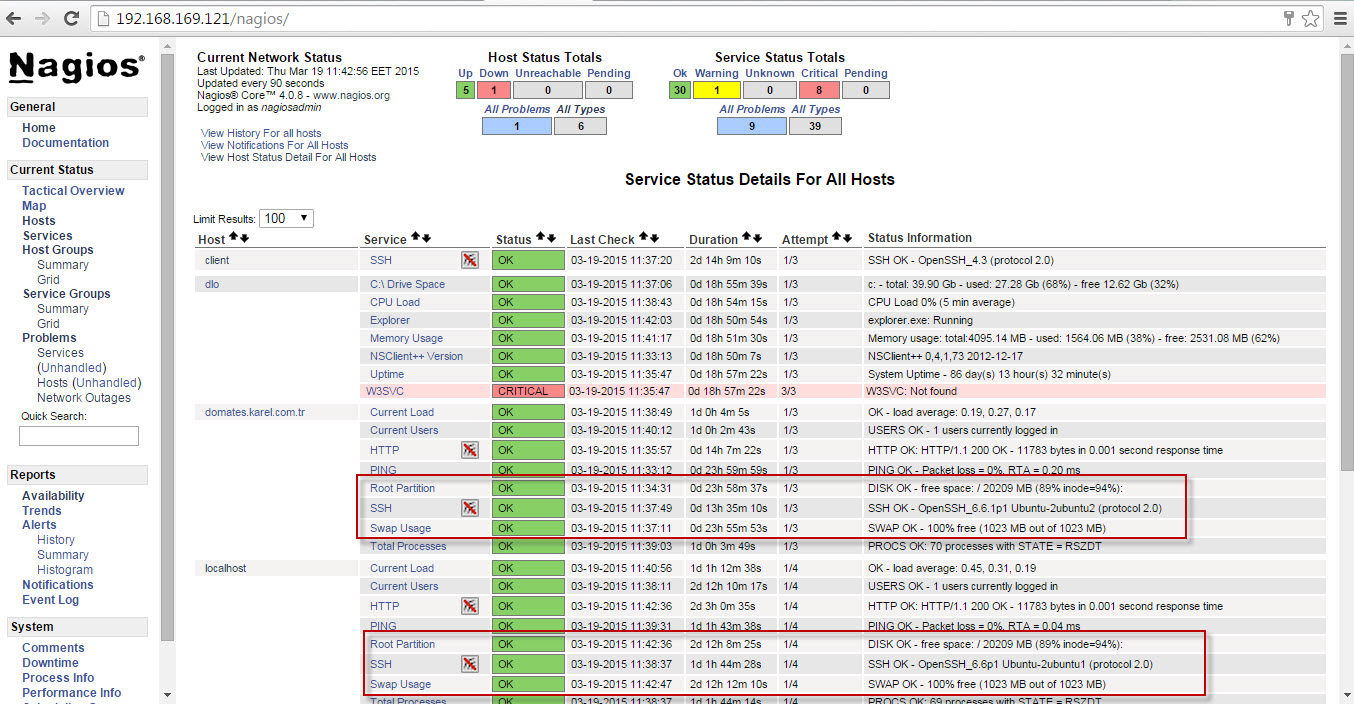Bookmark this page with the star icon
The width and height of the screenshot is (1354, 704).
(1311, 18)
